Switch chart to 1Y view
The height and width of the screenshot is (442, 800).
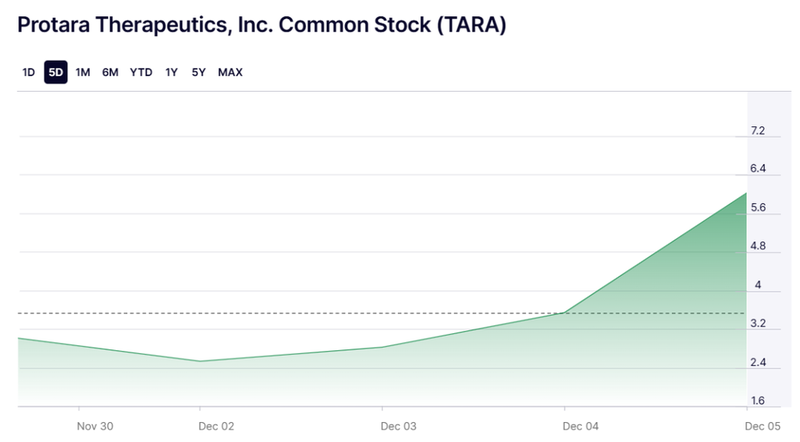(172, 72)
